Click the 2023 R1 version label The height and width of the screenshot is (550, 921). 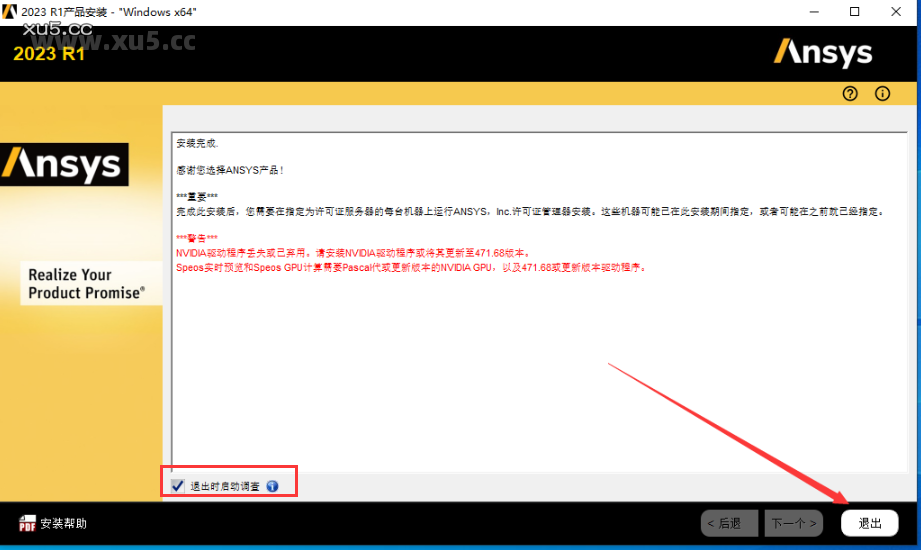coord(48,53)
